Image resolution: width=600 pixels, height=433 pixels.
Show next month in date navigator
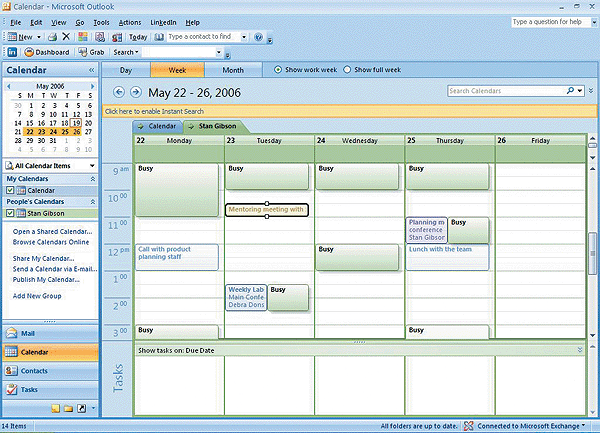coord(92,86)
